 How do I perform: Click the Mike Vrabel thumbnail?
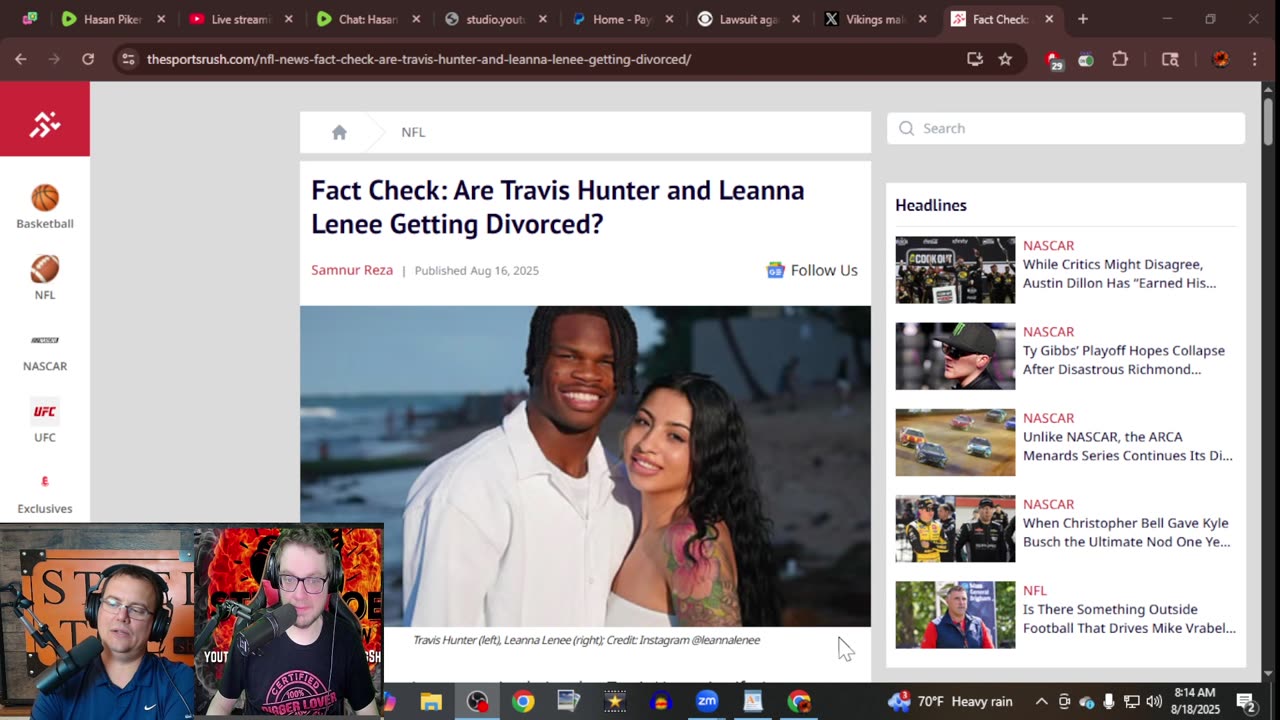955,614
